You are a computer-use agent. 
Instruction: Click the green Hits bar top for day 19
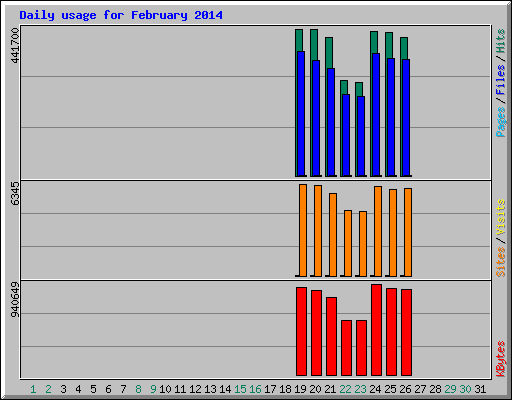(299, 40)
